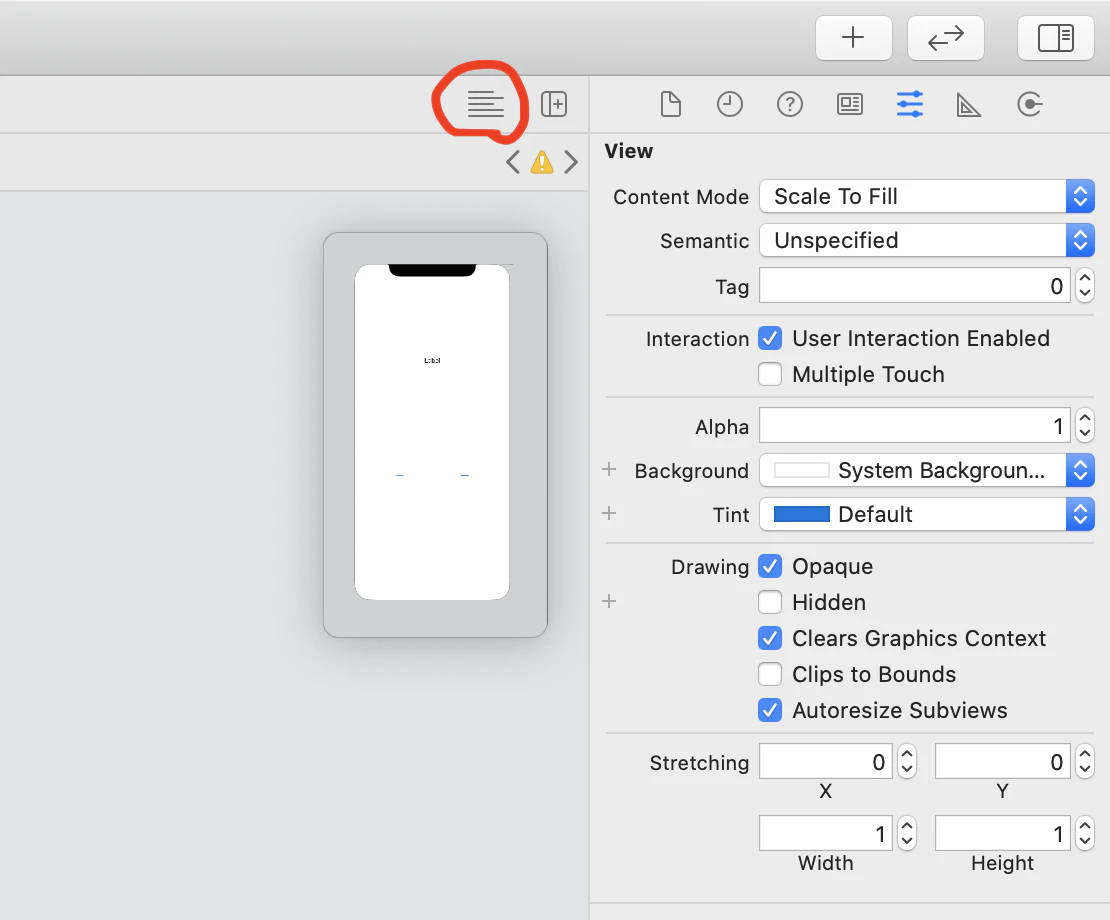
Task: Open the Identity inspector tab
Action: [x=849, y=104]
